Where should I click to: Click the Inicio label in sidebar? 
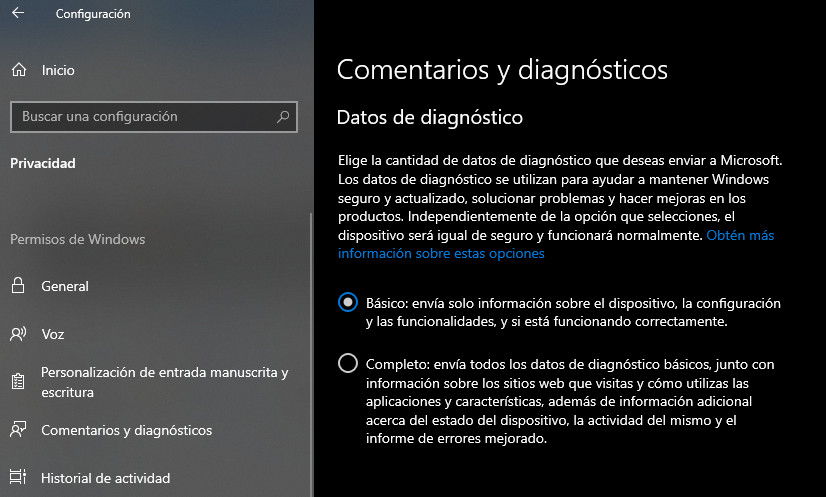pyautogui.click(x=58, y=70)
